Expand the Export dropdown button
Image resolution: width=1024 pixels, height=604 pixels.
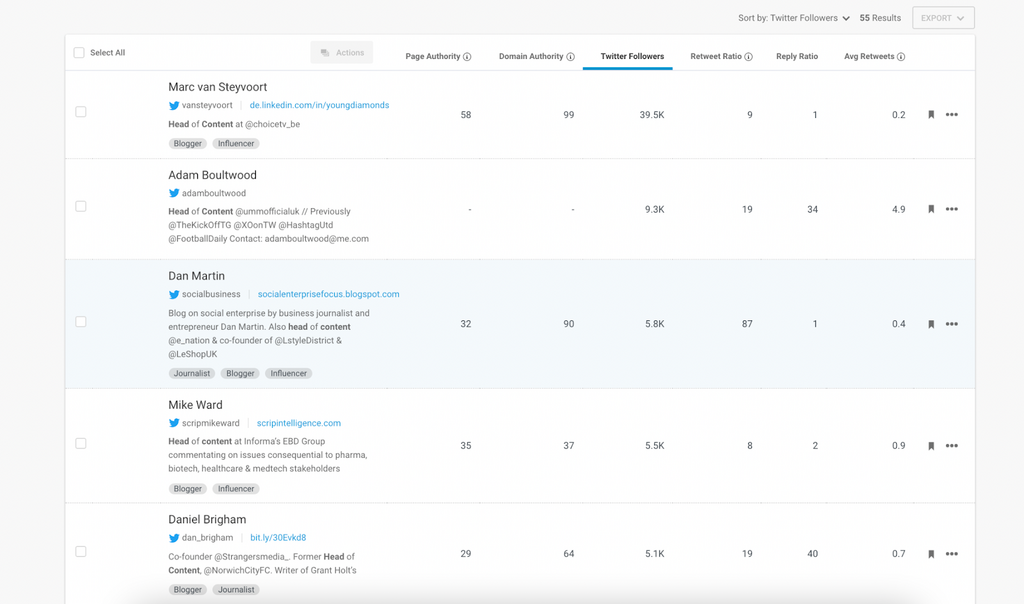943,18
